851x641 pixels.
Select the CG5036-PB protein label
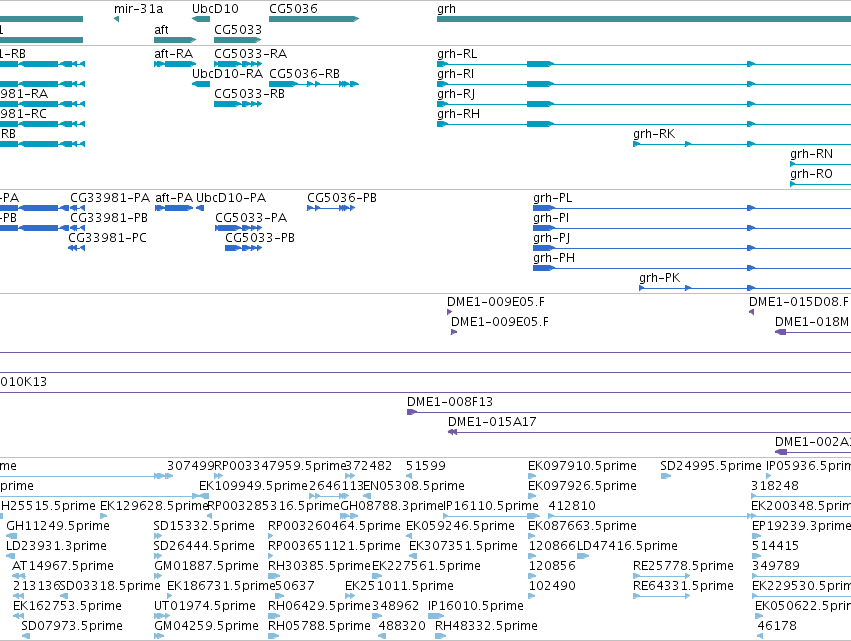click(x=342, y=198)
